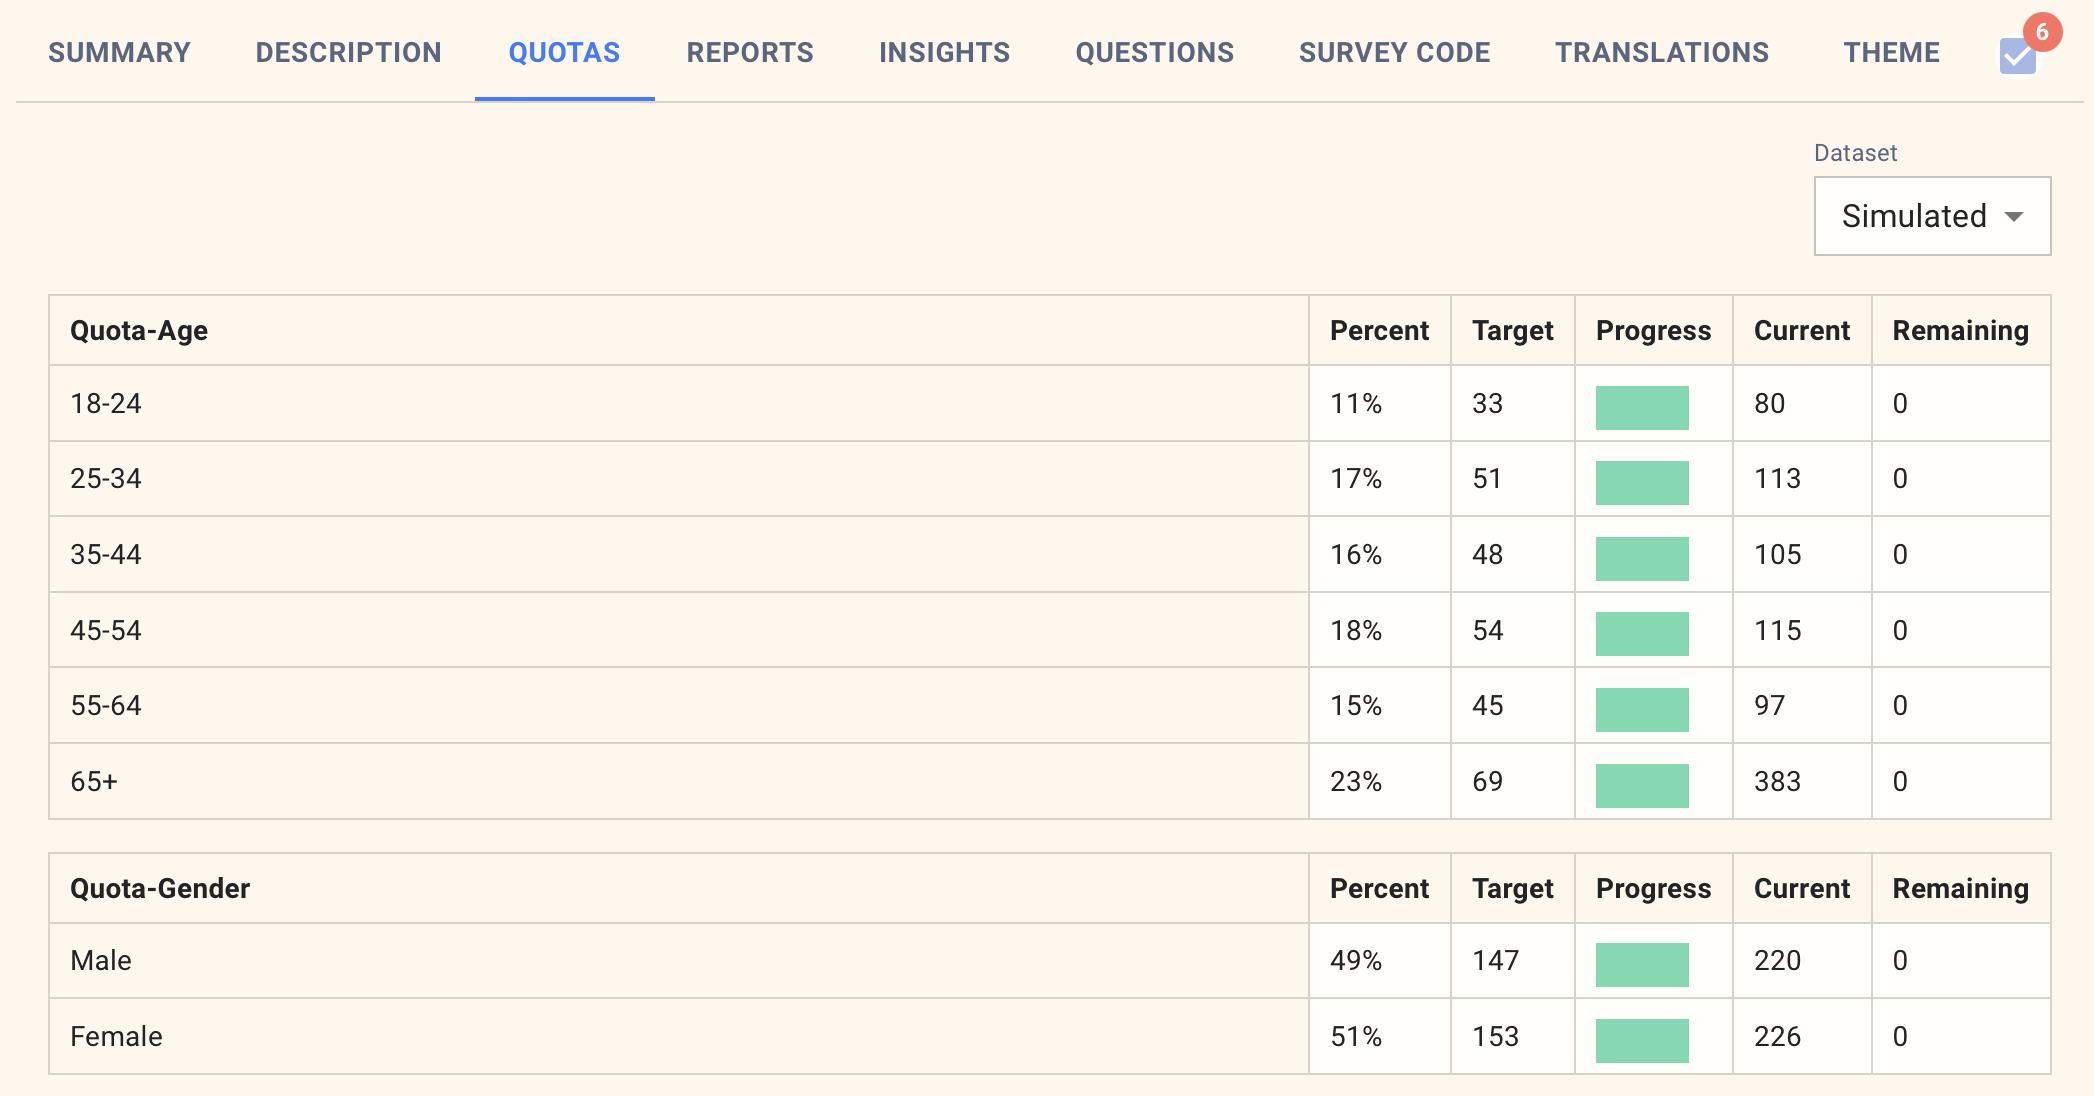Click the Quota-Age table header
The width and height of the screenshot is (2094, 1096).
pyautogui.click(x=139, y=331)
